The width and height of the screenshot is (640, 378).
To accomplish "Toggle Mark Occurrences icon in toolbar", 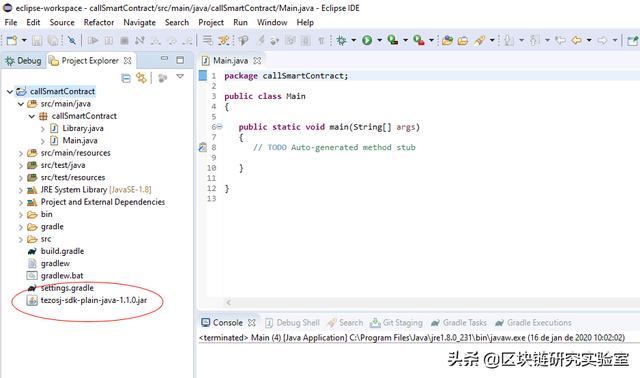I will (260, 40).
